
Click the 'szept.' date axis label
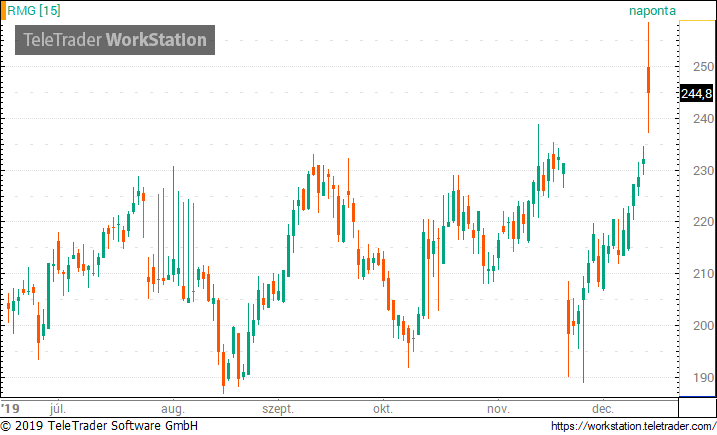coord(278,408)
